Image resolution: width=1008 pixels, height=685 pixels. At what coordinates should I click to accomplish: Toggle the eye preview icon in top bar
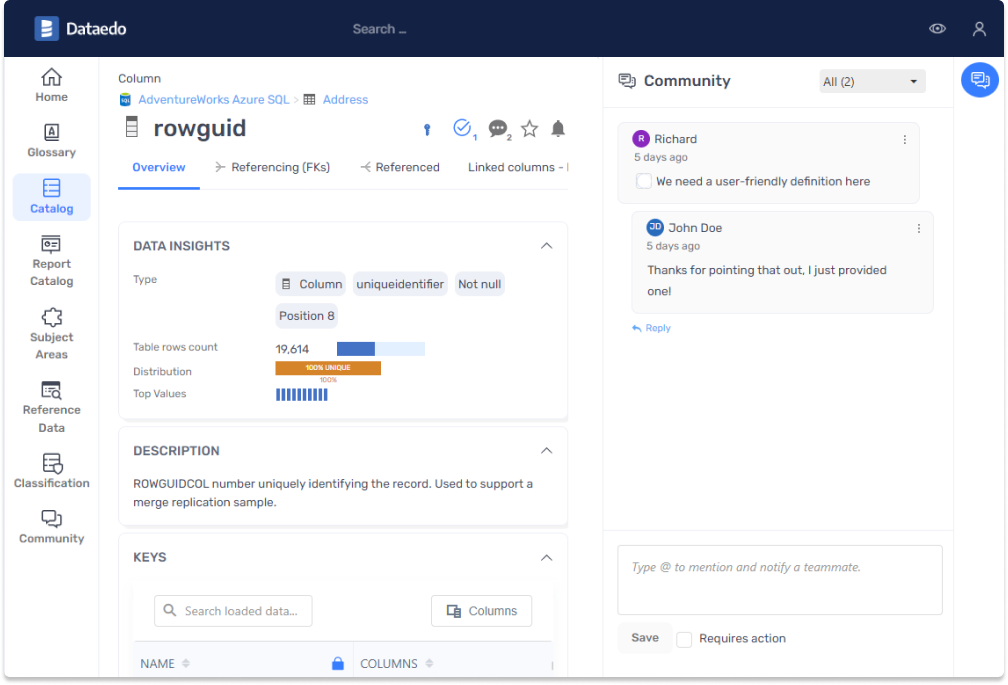[937, 29]
